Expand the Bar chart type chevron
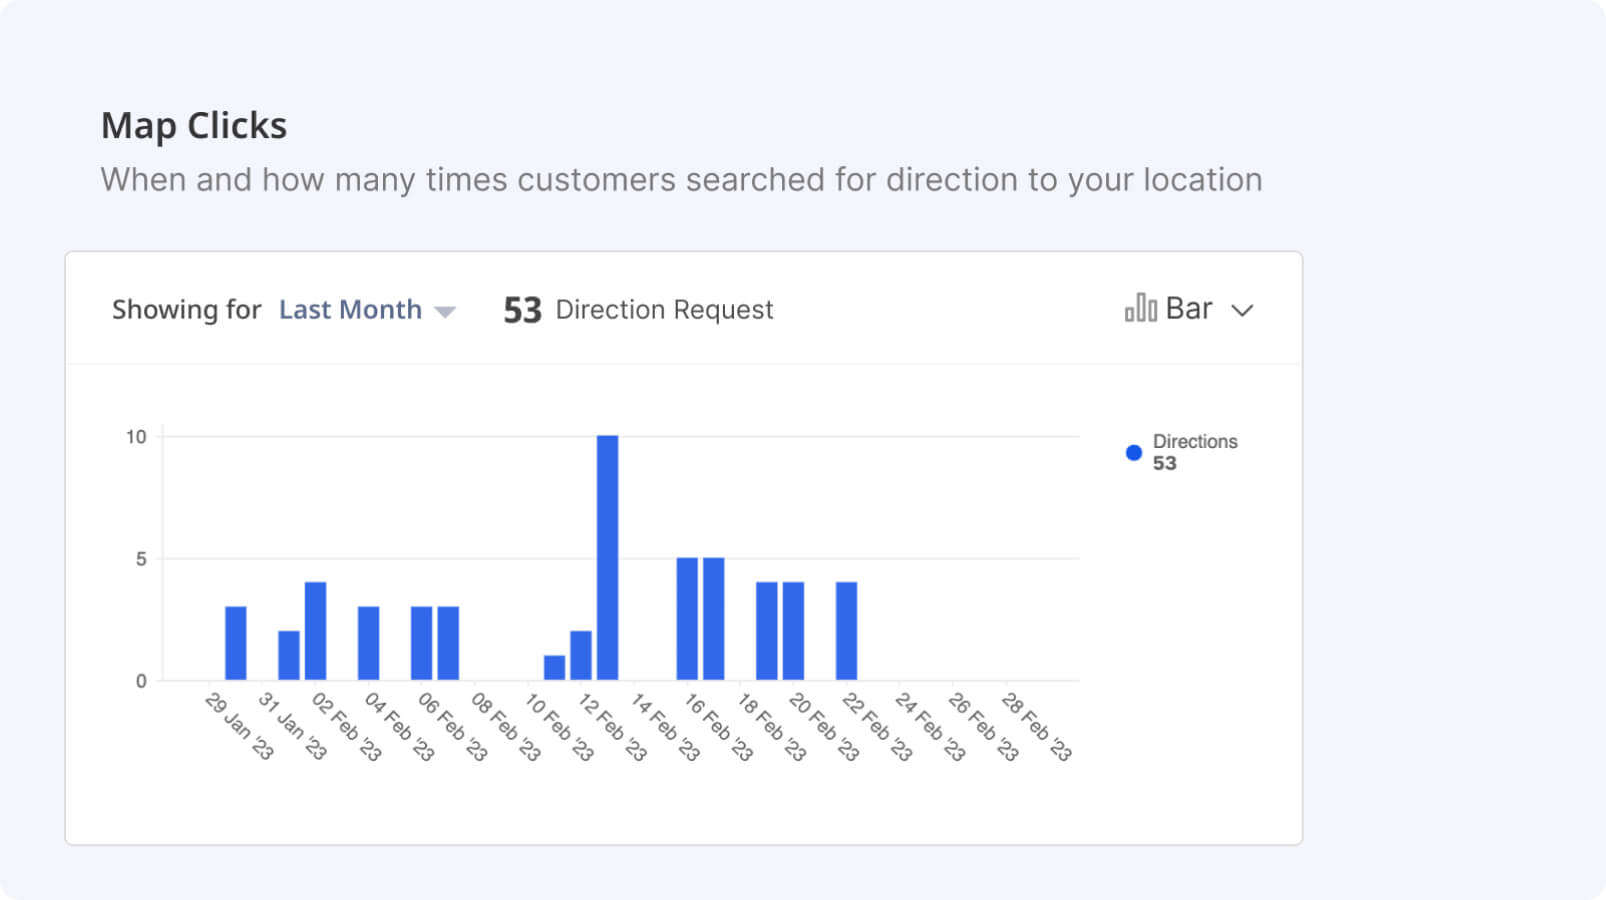Image resolution: width=1606 pixels, height=900 pixels. click(1242, 310)
